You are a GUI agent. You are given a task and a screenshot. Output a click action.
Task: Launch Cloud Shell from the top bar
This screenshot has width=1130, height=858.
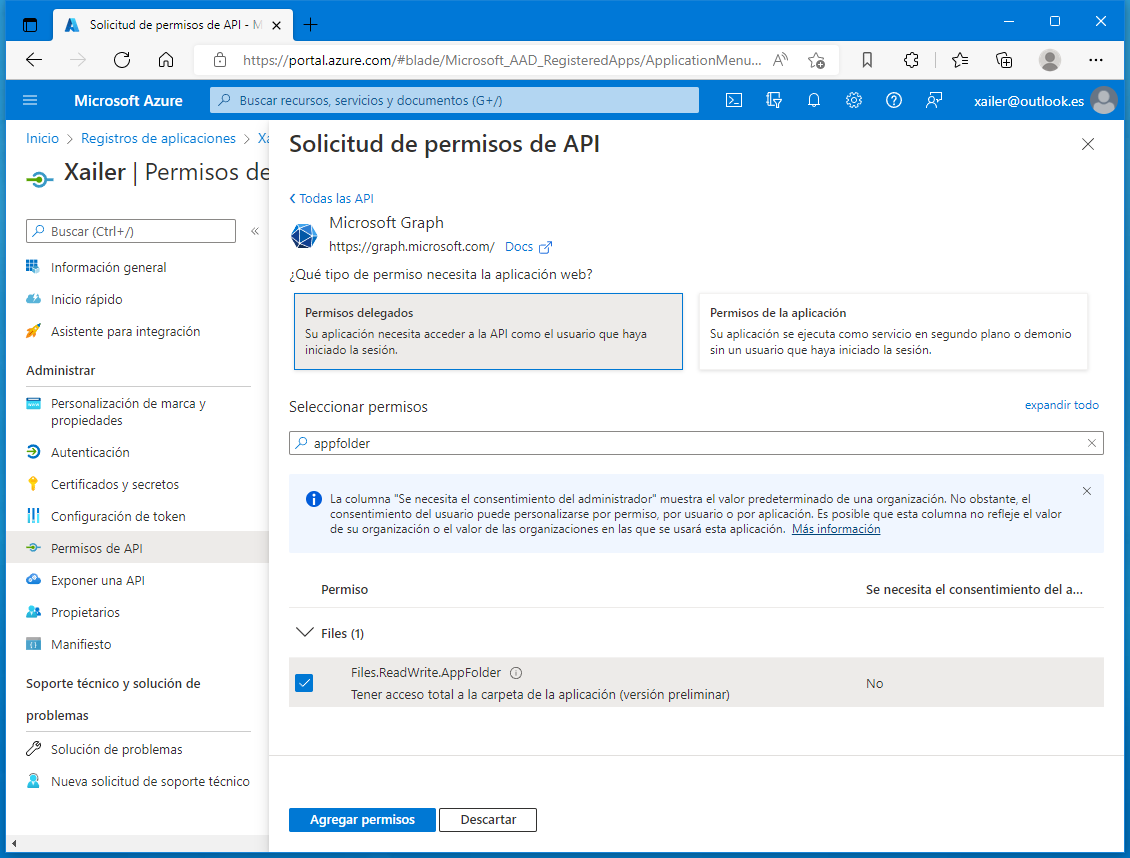click(x=734, y=100)
